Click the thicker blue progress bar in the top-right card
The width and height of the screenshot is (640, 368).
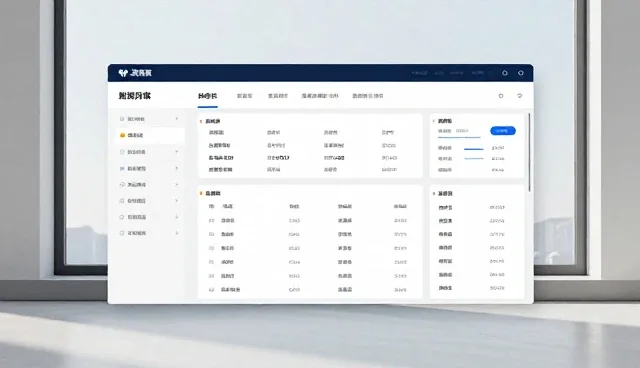point(473,149)
